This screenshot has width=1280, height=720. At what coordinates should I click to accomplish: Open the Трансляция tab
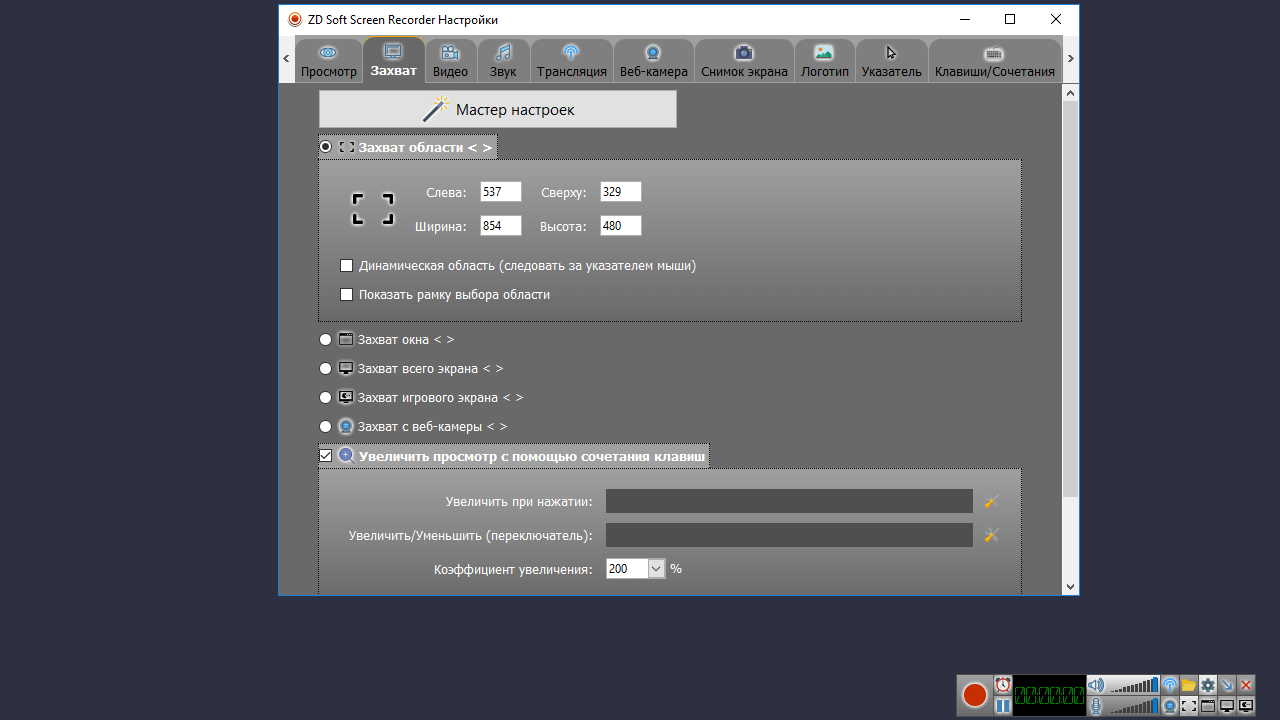[571, 61]
